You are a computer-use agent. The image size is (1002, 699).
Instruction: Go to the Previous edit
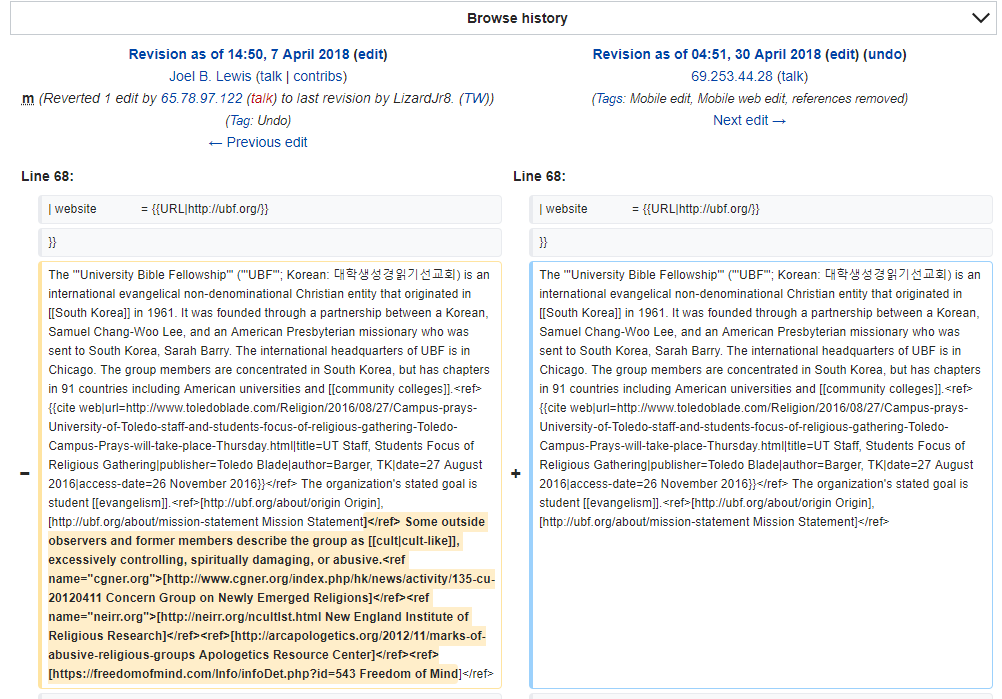pyautogui.click(x=258, y=142)
